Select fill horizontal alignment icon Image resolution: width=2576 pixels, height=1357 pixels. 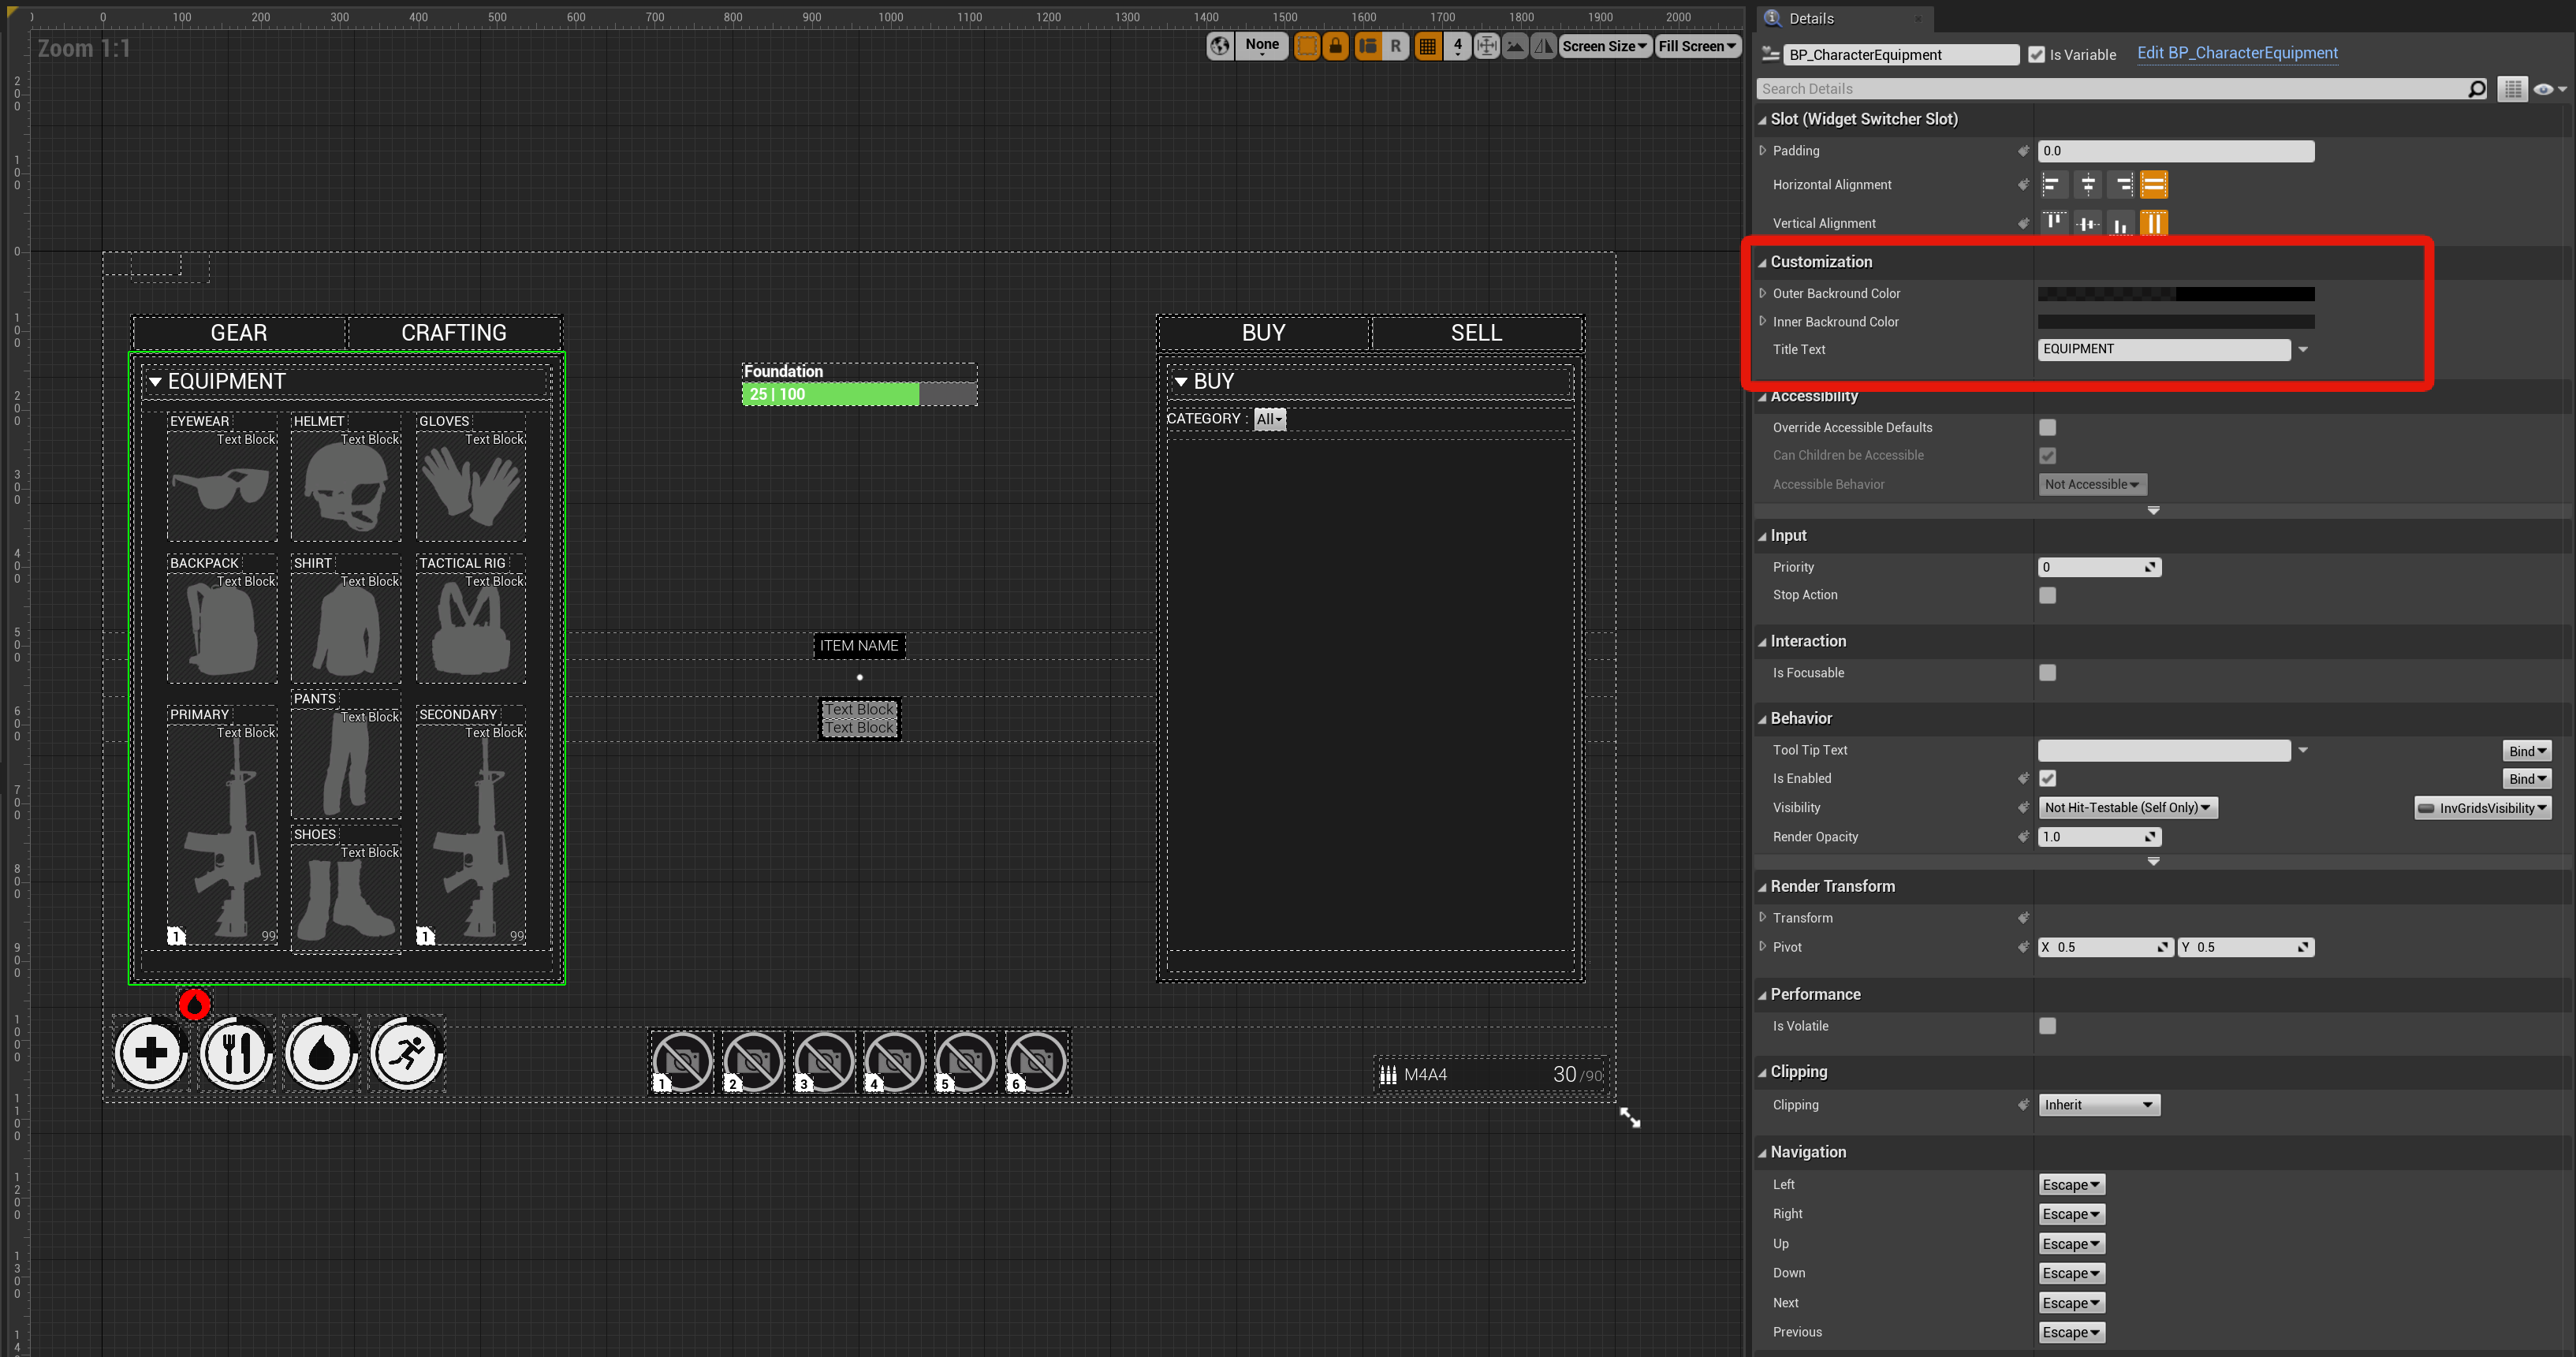tap(2153, 185)
